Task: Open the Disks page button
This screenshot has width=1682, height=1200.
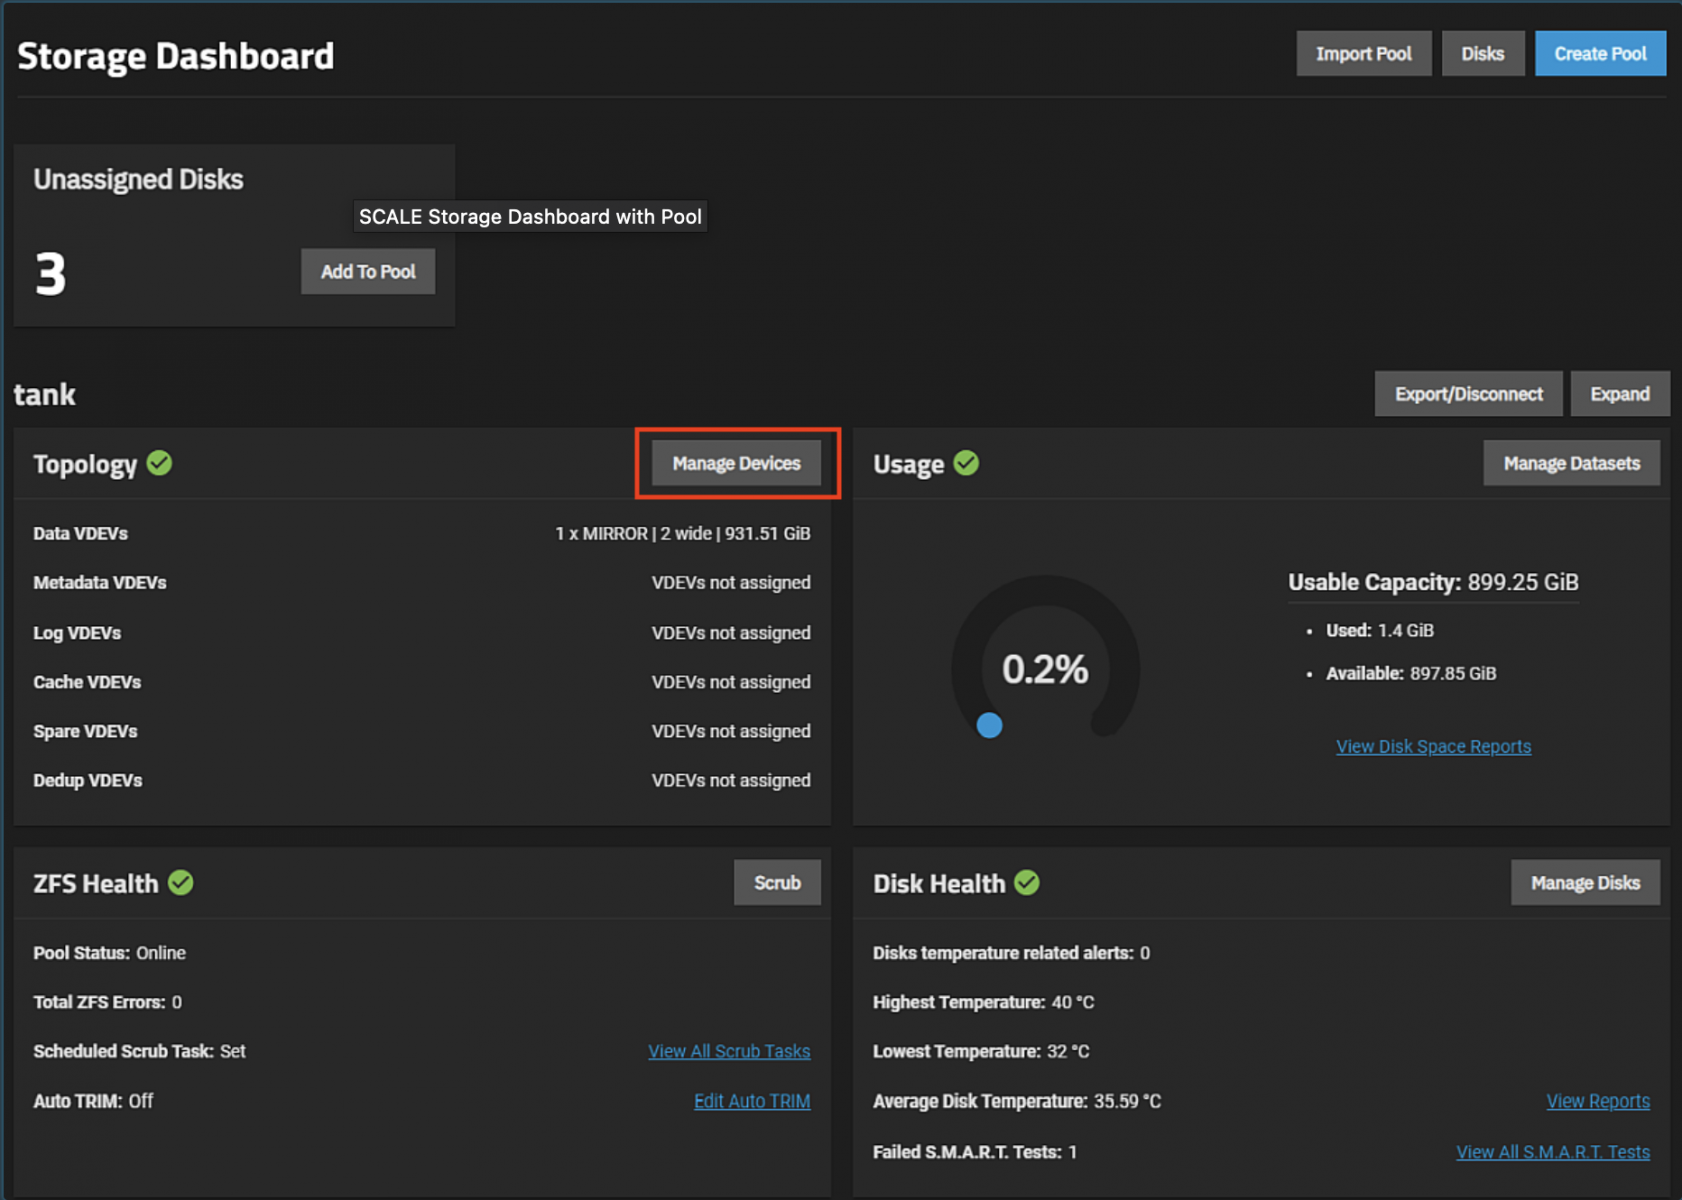Action: point(1482,54)
